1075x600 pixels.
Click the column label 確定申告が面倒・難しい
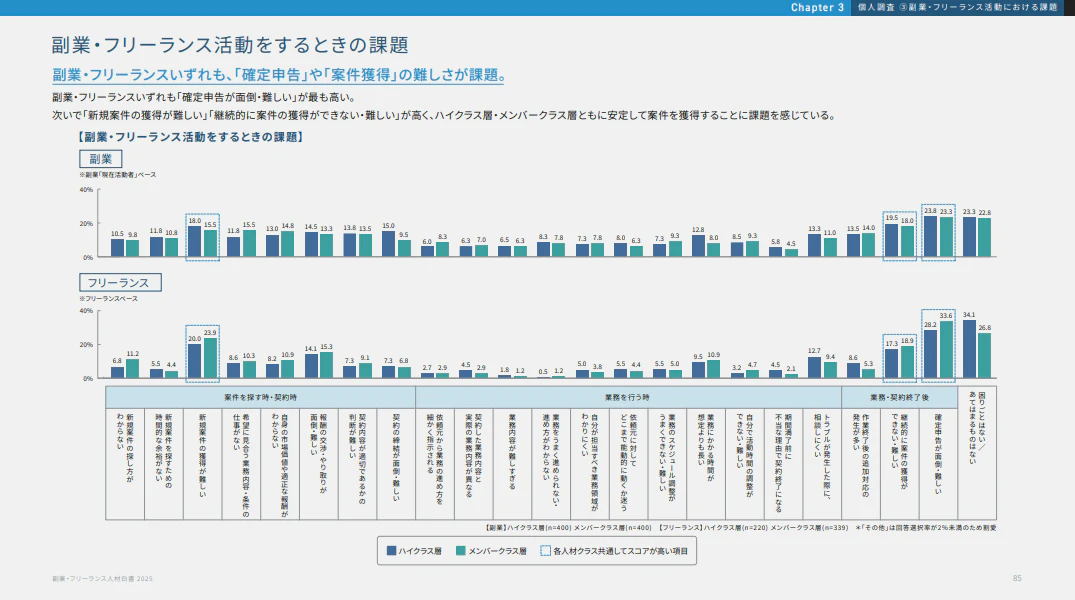coord(938,453)
